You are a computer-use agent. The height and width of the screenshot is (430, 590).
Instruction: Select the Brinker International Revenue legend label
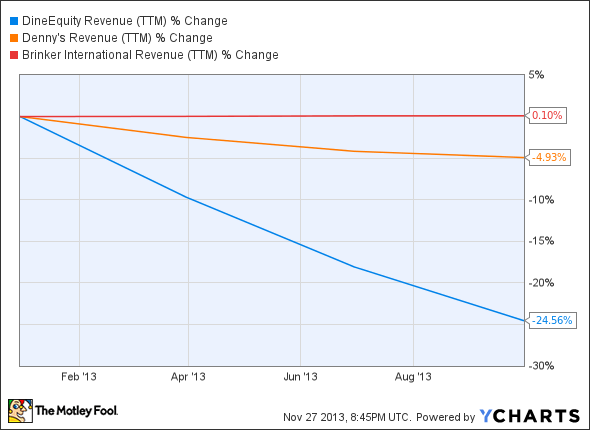[150, 55]
